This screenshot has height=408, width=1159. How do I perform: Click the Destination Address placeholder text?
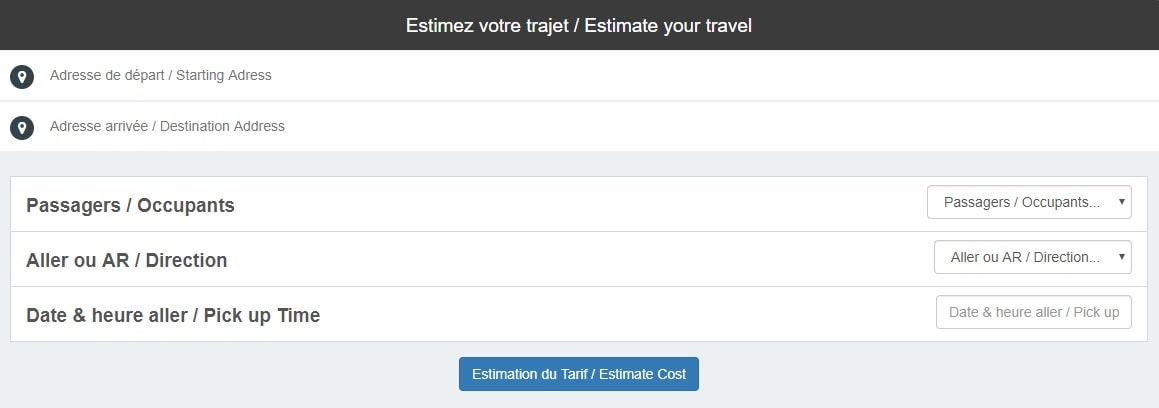click(167, 126)
